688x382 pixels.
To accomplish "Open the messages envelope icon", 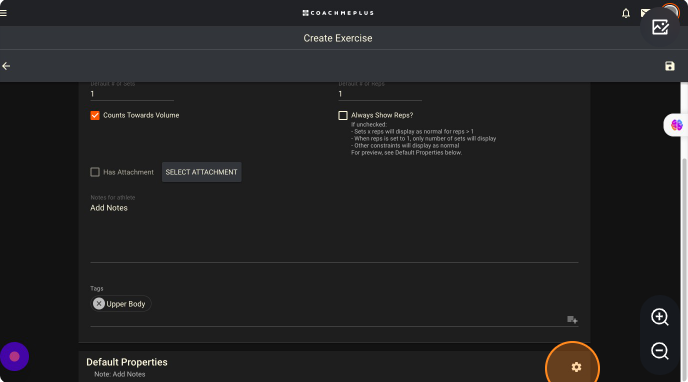I will tap(645, 13).
